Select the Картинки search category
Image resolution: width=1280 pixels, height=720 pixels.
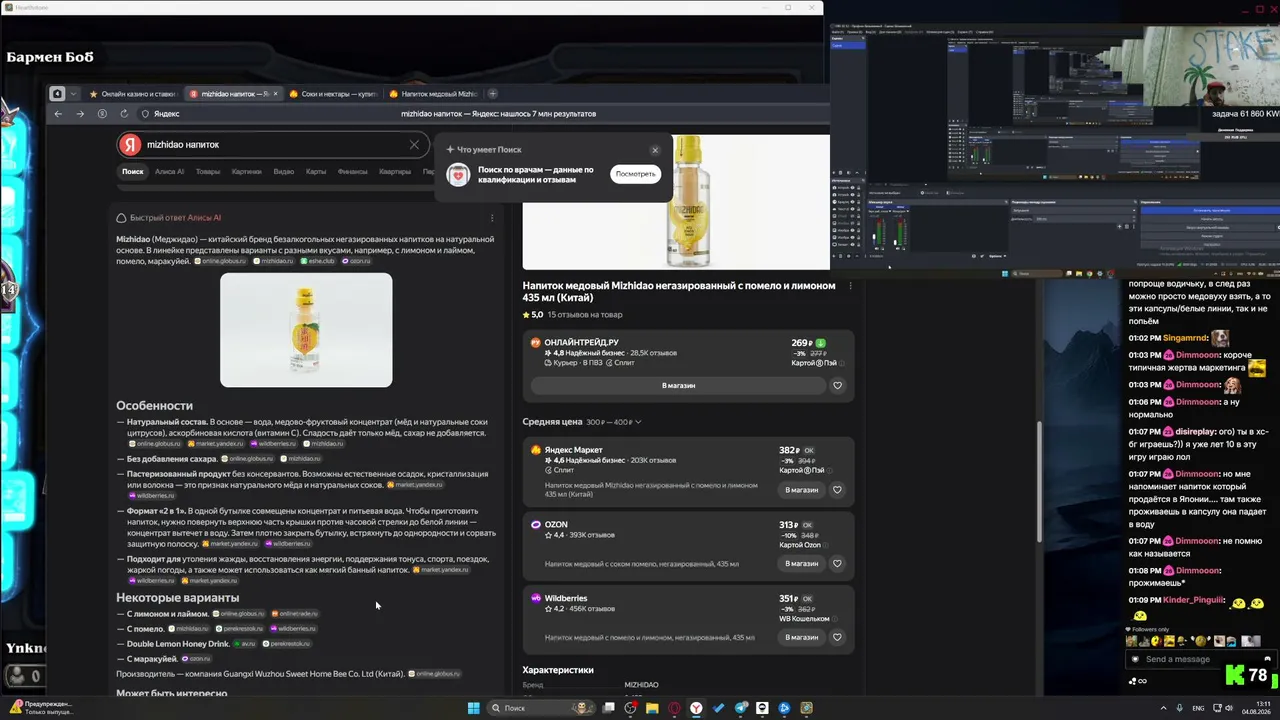point(247,172)
